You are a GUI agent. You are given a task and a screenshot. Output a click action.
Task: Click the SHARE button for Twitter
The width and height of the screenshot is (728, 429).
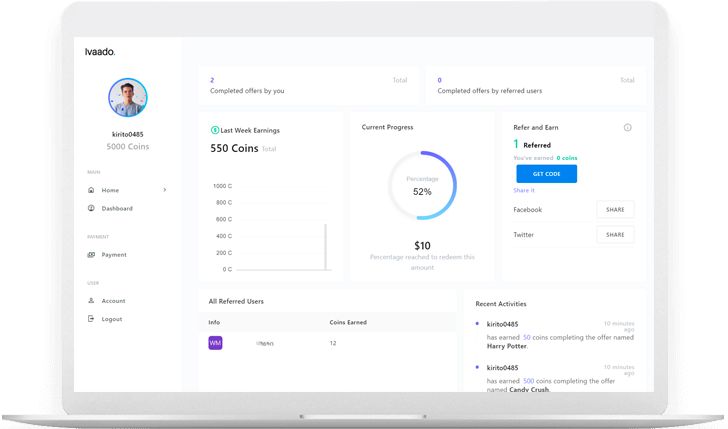[615, 235]
